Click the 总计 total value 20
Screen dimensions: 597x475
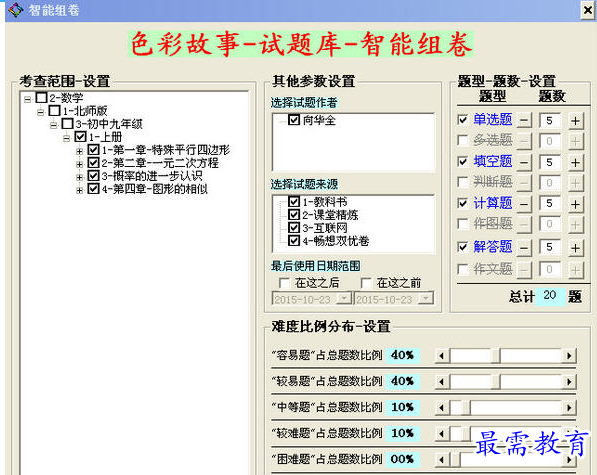pyautogui.click(x=550, y=296)
